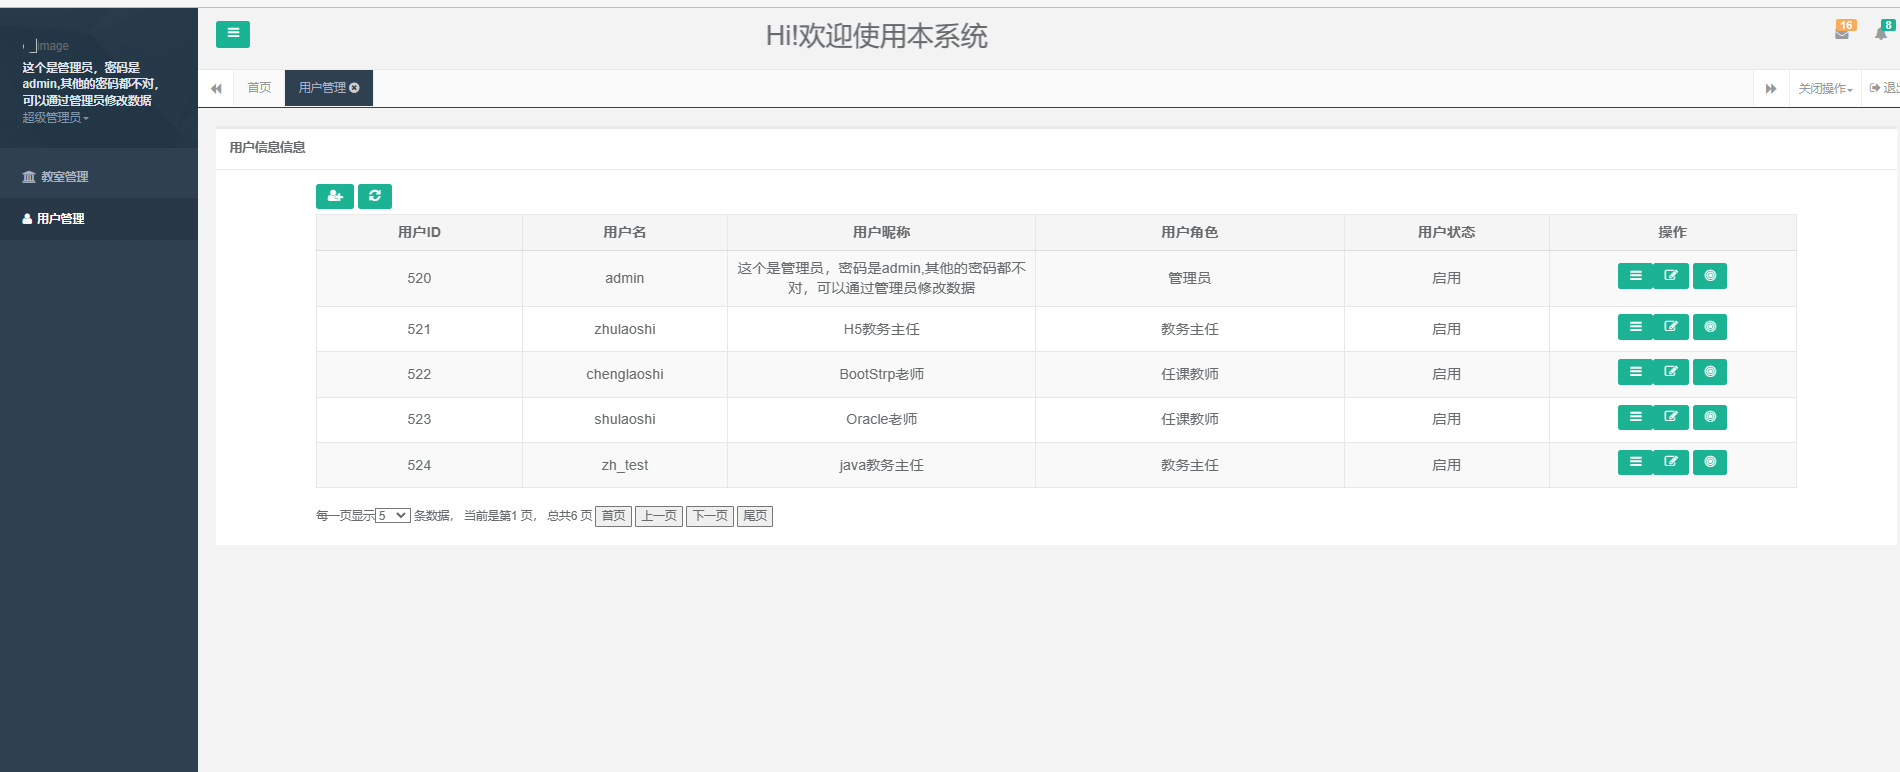The width and height of the screenshot is (1900, 772).
Task: Select the username cell zhulaoshi
Action: tap(625, 329)
